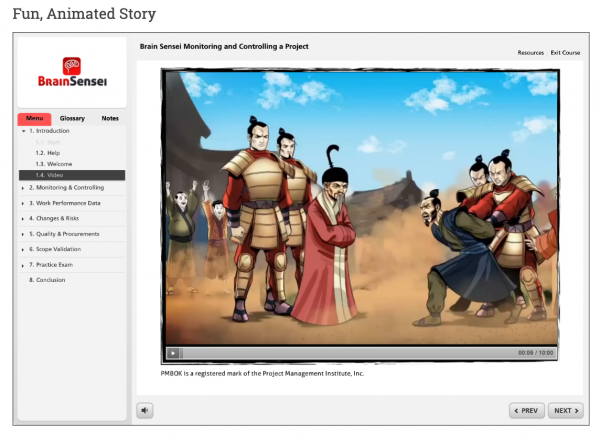Viewport: 600px width, 442px height.
Task: Open 2. Monitoring & Controlling section
Action: [x=67, y=188]
